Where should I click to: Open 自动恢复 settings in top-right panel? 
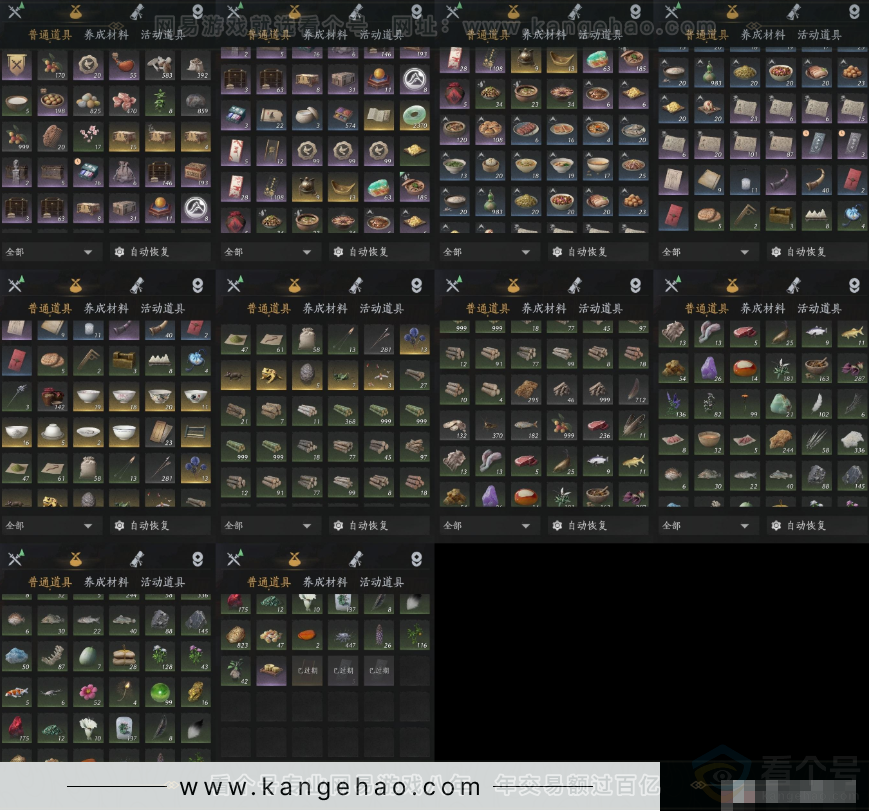pyautogui.click(x=817, y=252)
